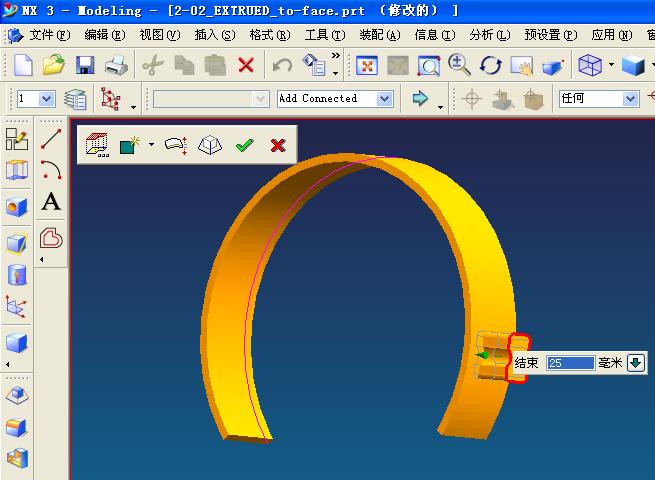Open layer settings icon next to layer box
Screen dimensions: 655x480
point(76,99)
